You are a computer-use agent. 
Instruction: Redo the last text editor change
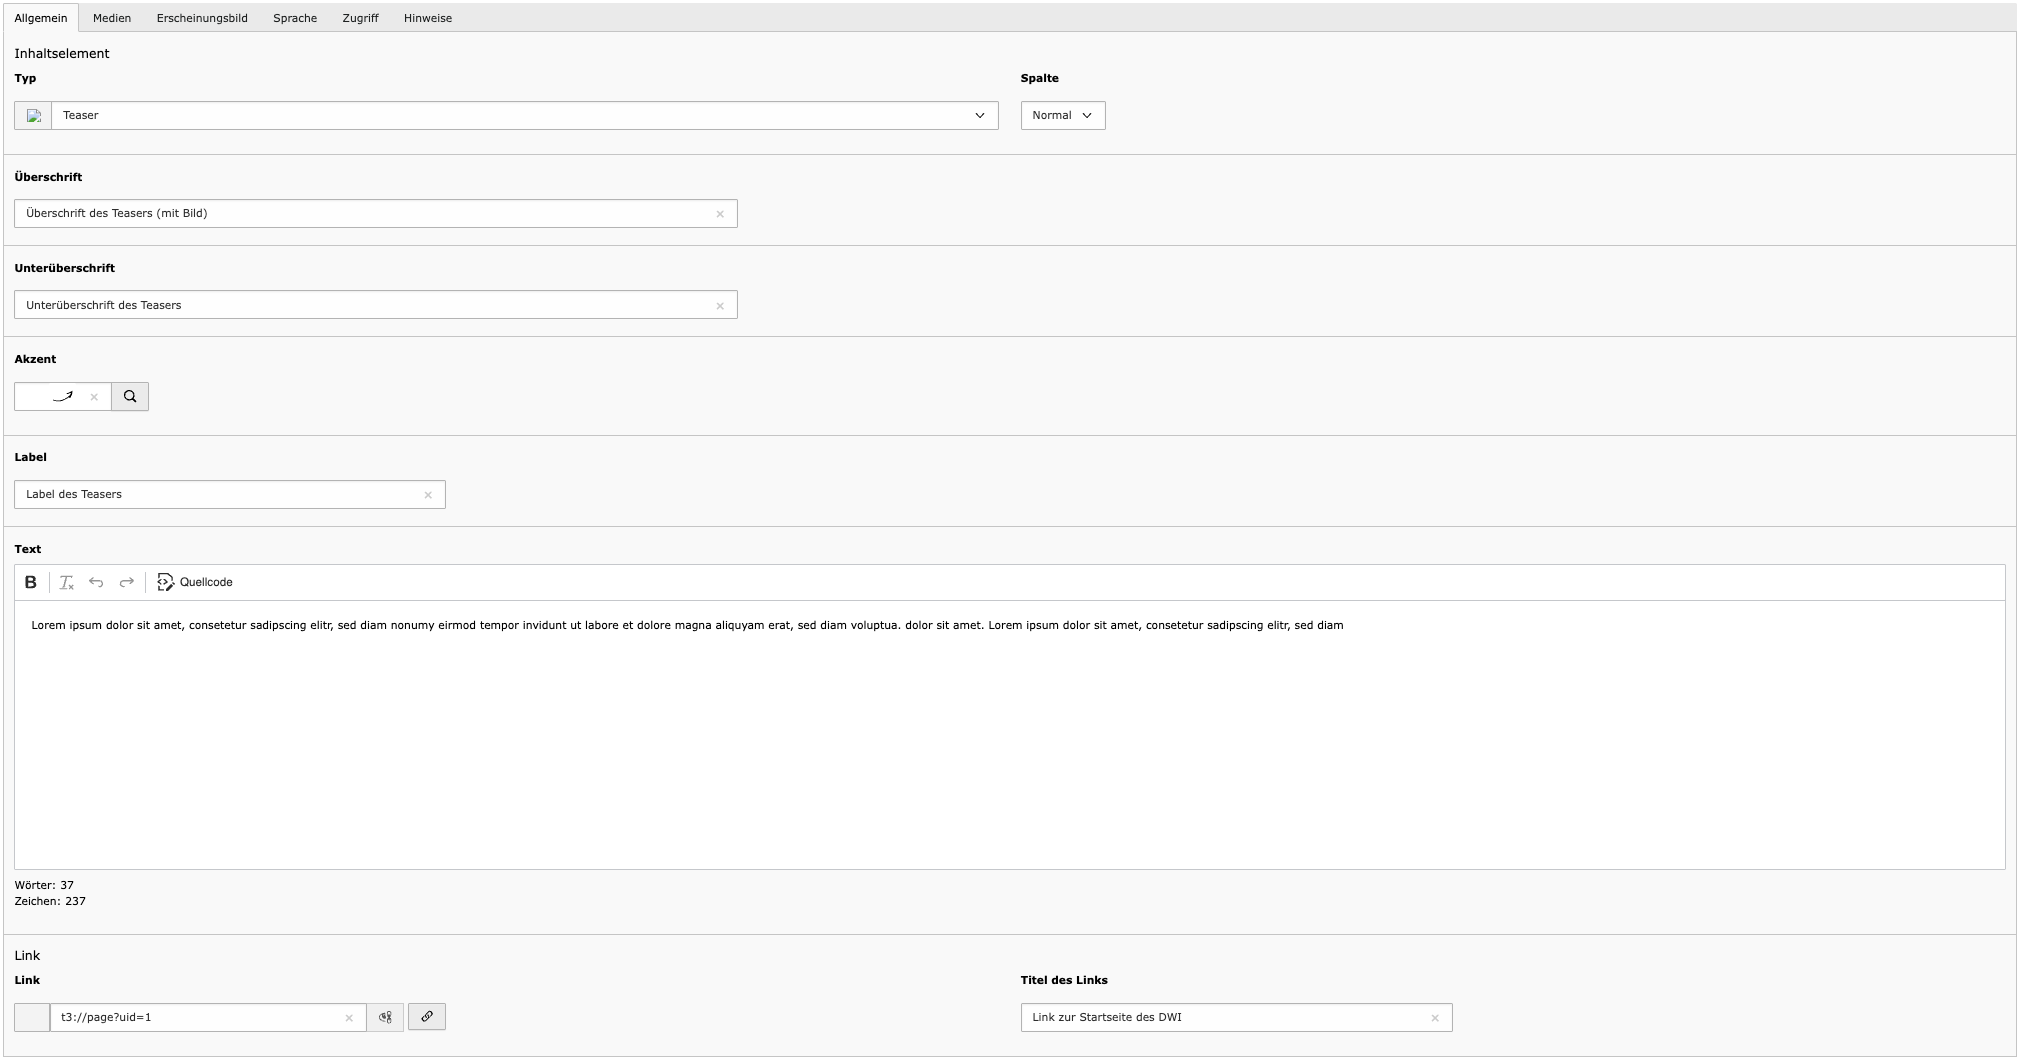pyautogui.click(x=127, y=583)
